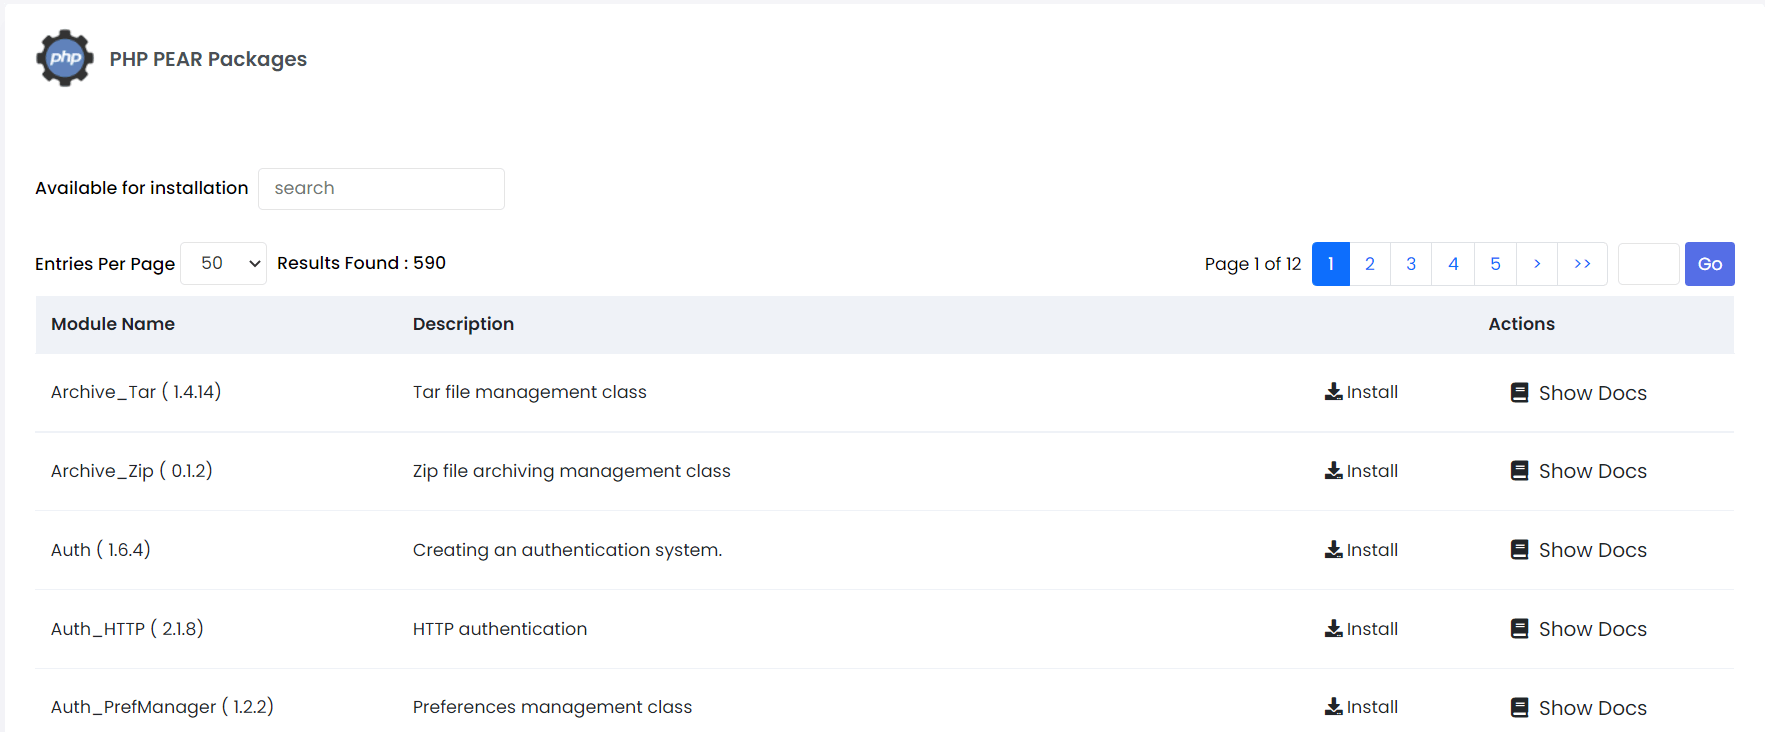Viewport: 1765px width, 732px height.
Task: Click Install download icon for Archive_Tar
Action: (1333, 392)
